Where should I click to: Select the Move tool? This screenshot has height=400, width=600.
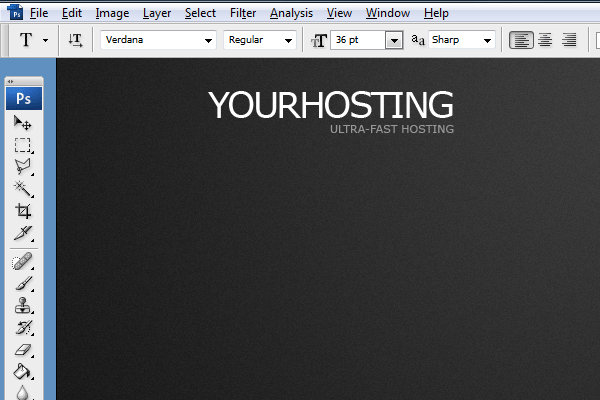point(23,122)
